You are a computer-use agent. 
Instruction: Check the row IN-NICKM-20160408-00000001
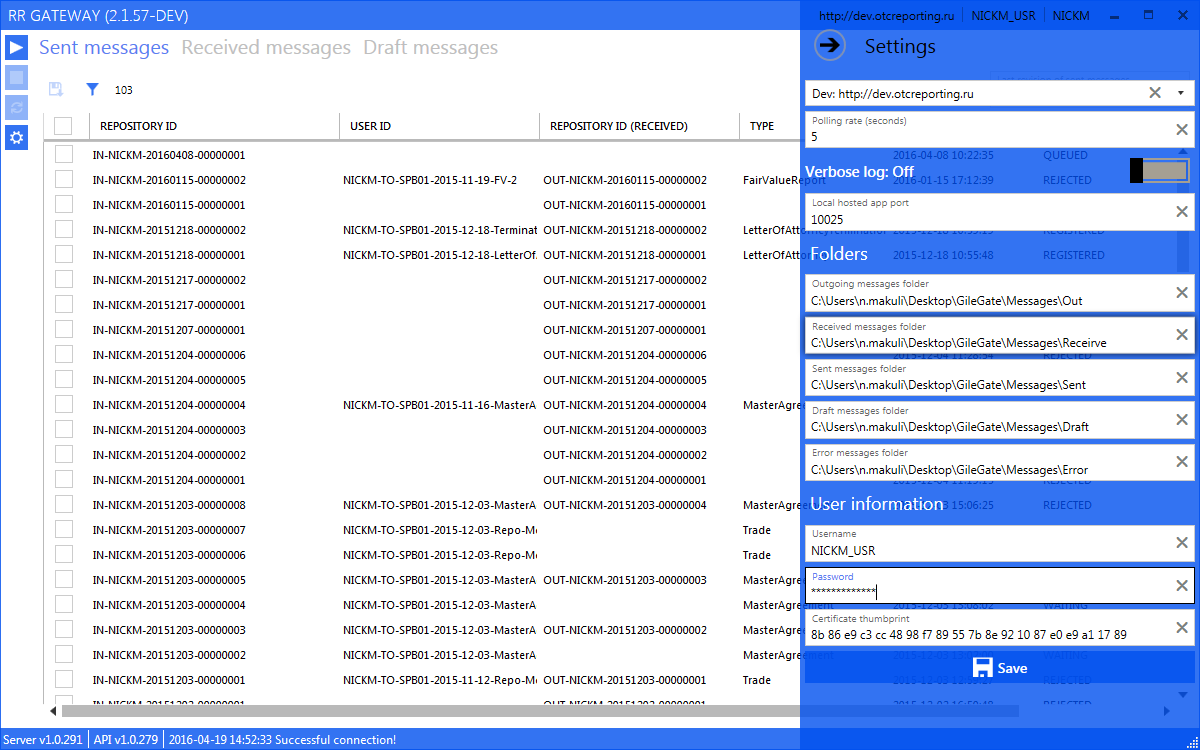tap(64, 154)
